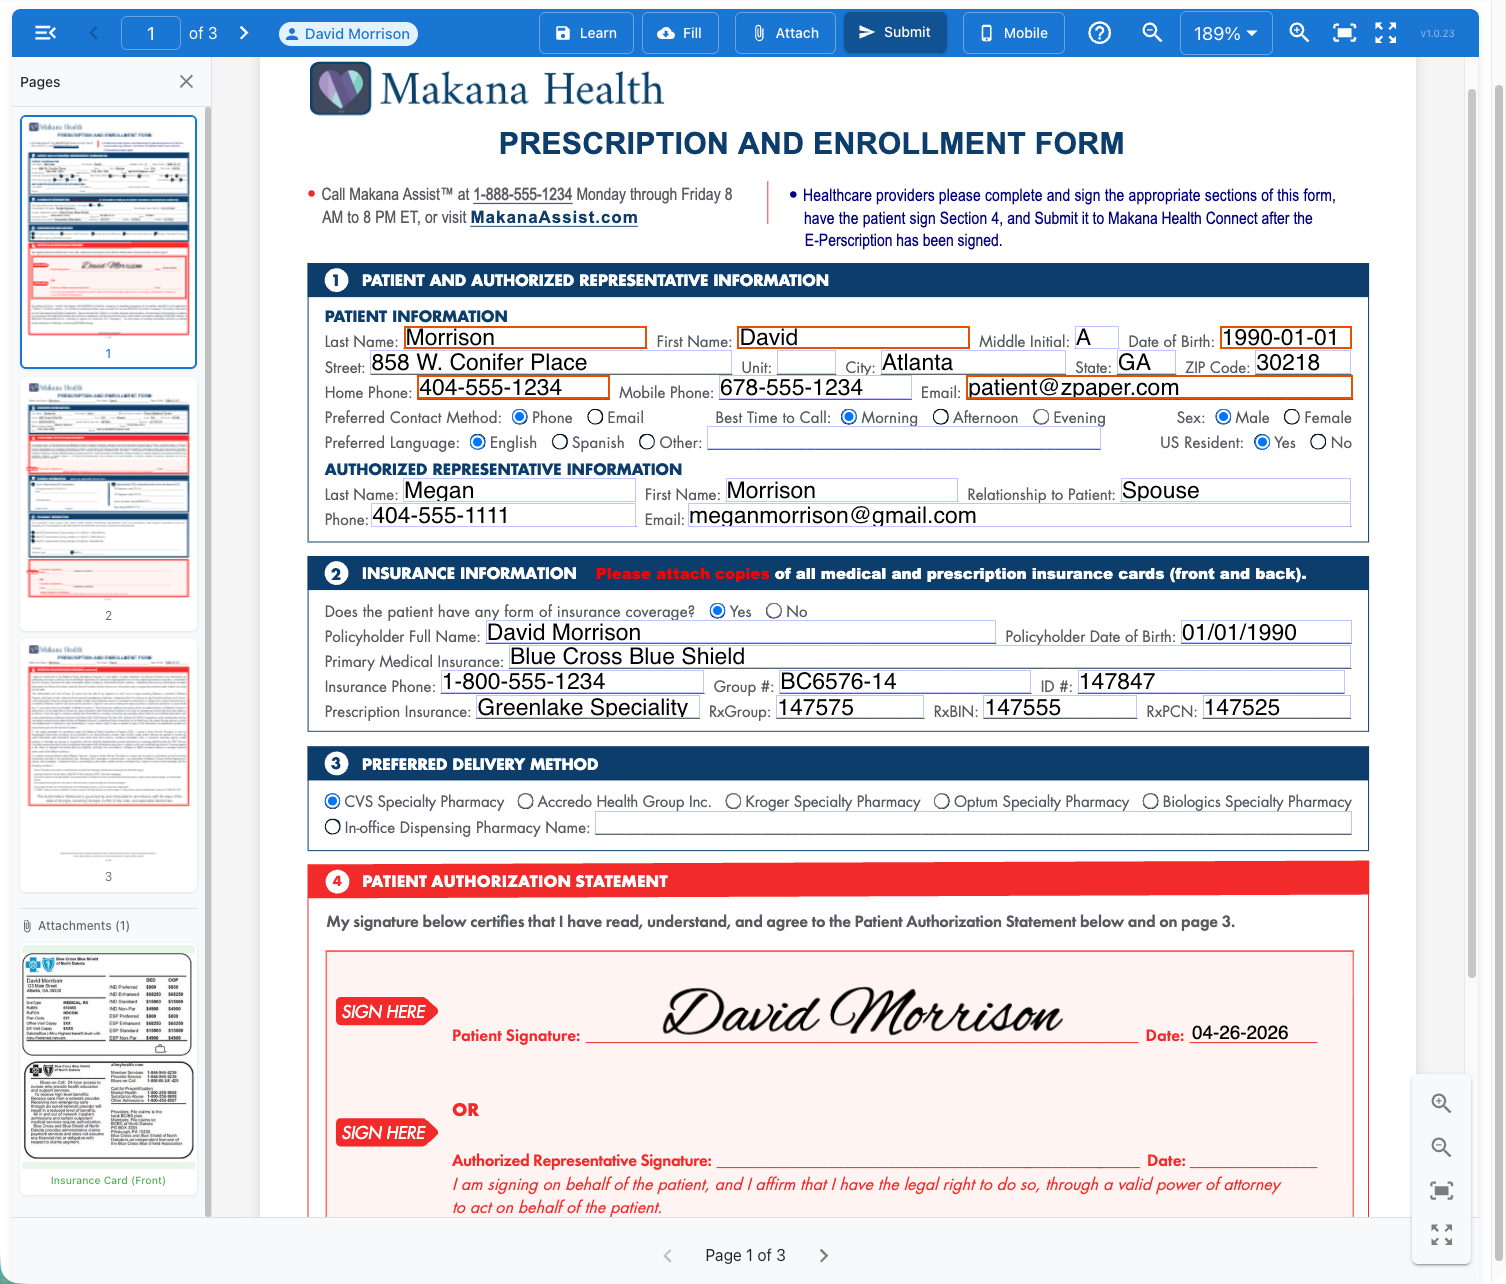Select page 3 thumbnail

coord(109,764)
